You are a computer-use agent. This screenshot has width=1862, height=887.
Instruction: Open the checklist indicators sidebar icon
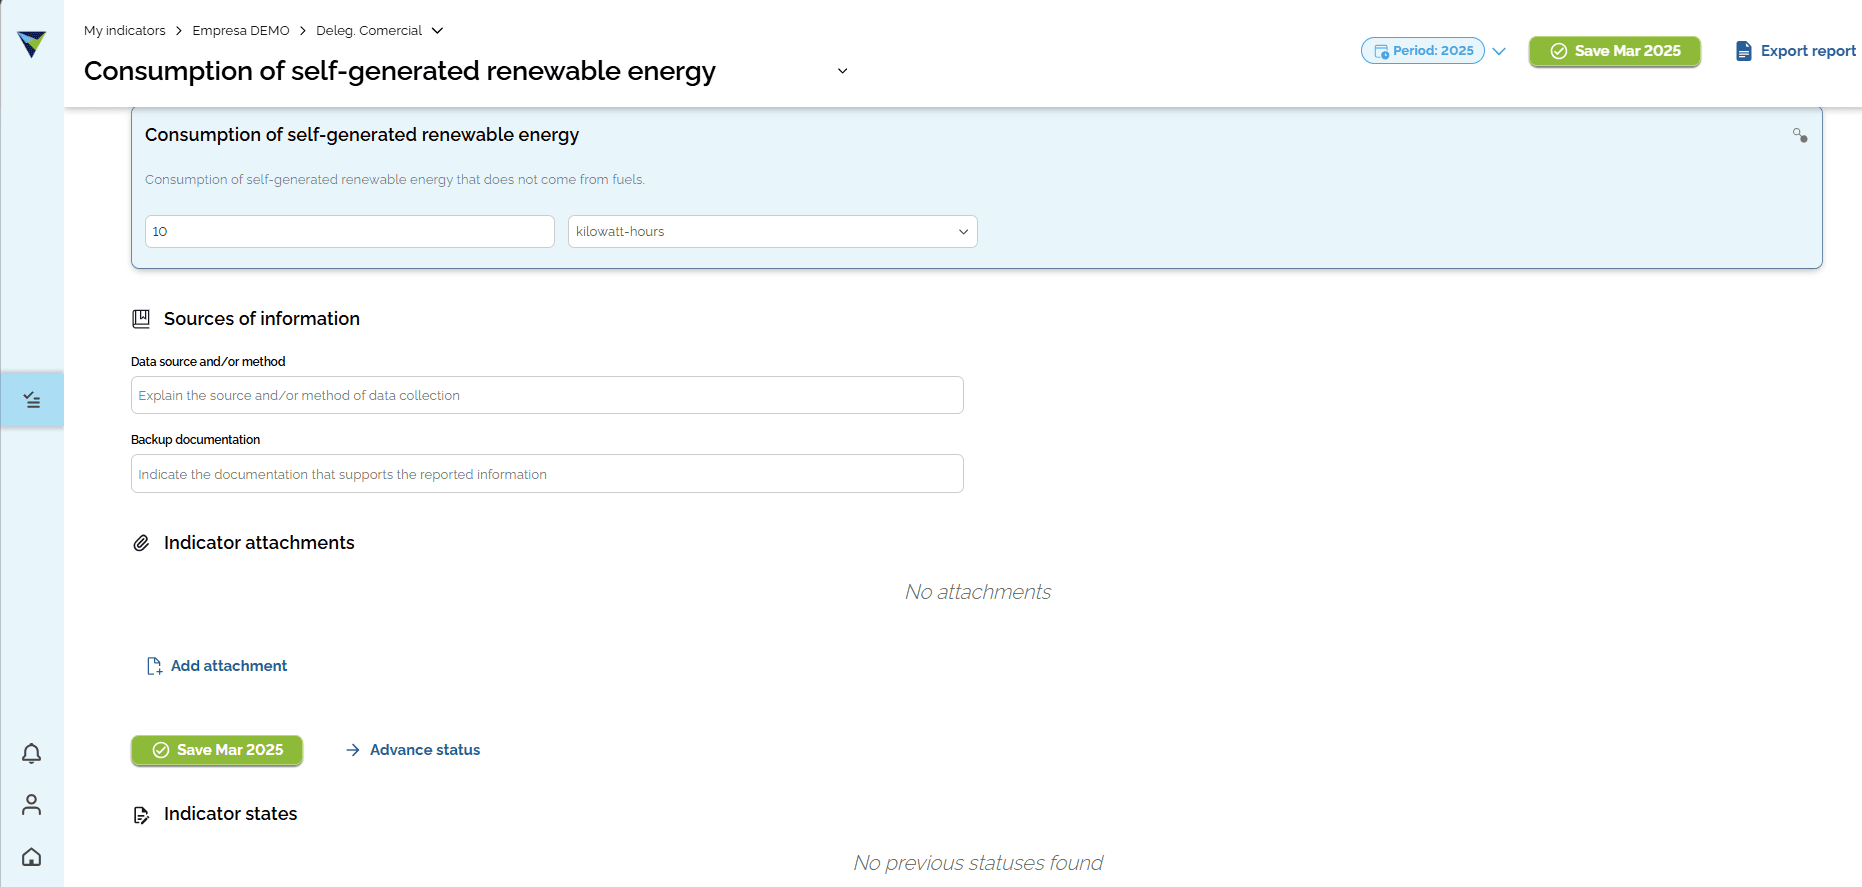click(32, 400)
